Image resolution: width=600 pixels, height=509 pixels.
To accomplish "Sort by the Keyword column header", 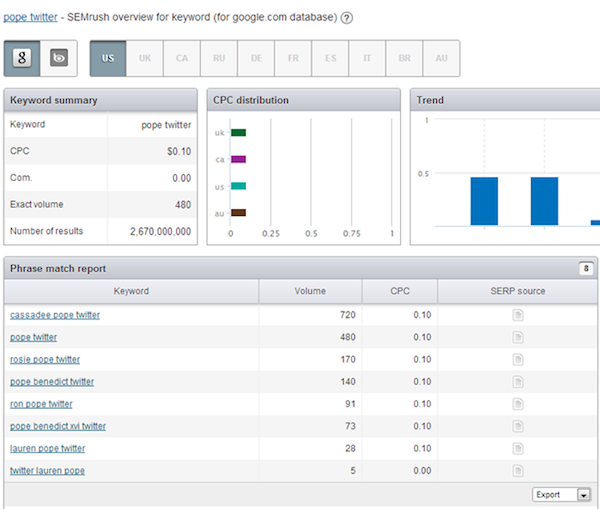I will click(x=131, y=291).
